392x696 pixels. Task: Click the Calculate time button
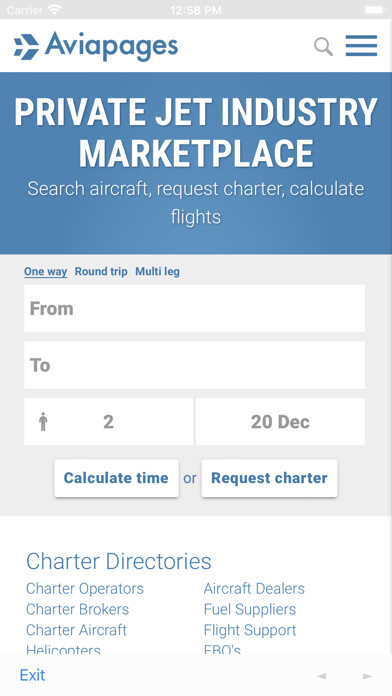pos(116,478)
